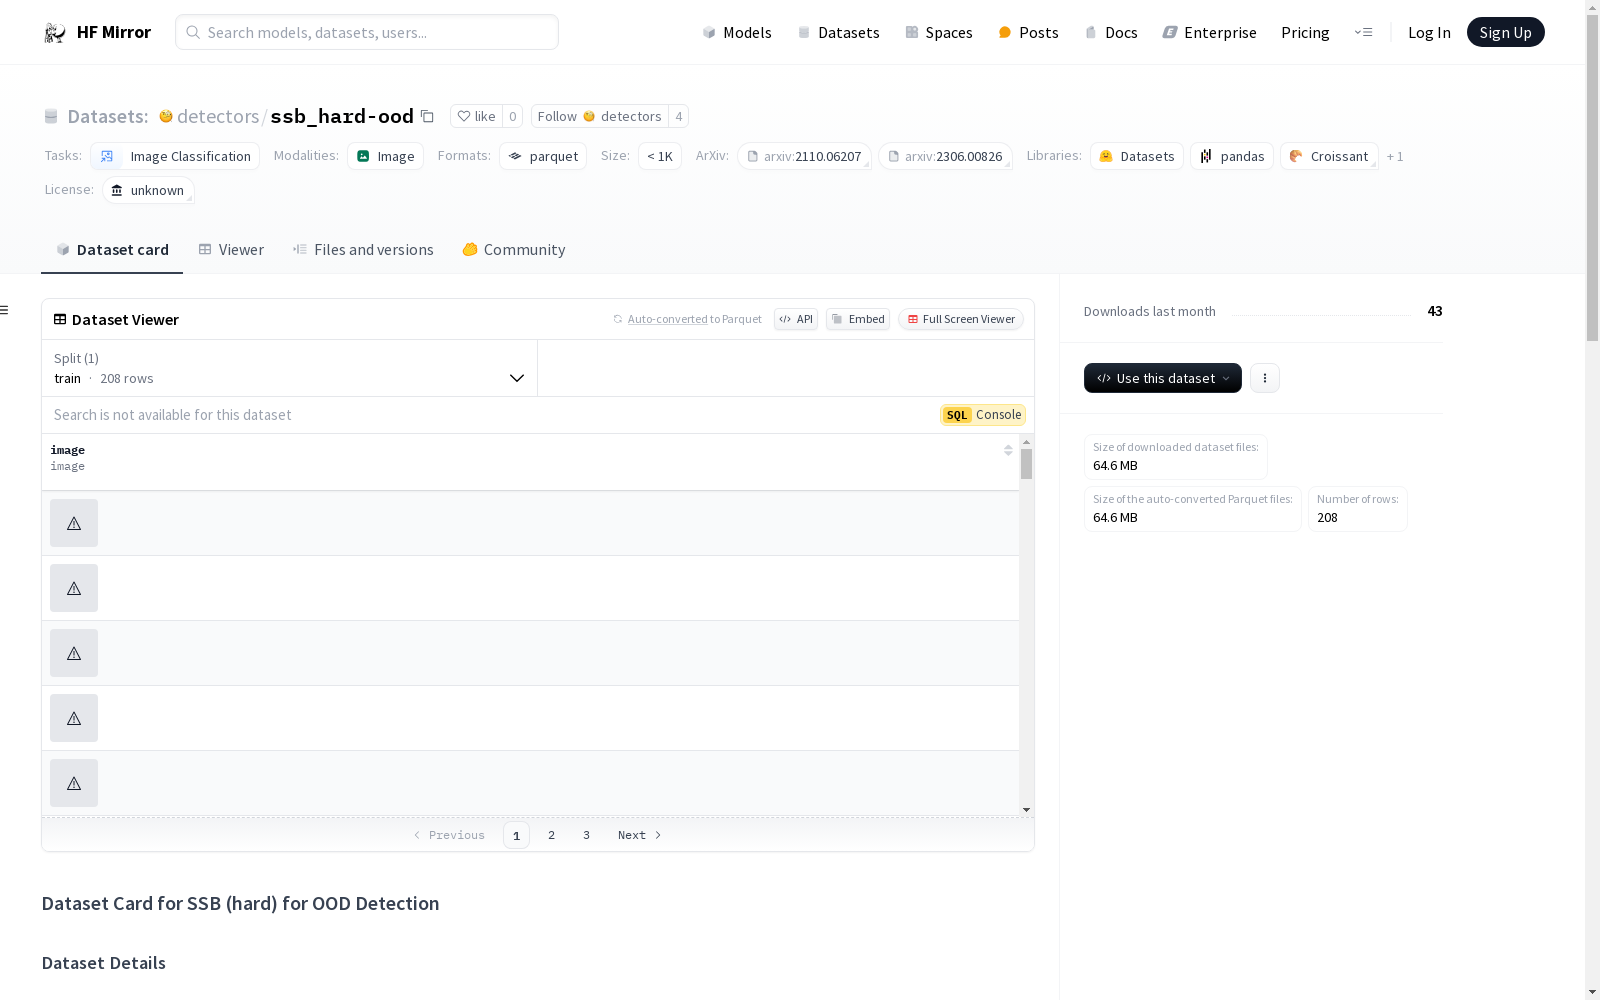
Task: Open the SQL Console
Action: click(x=982, y=415)
